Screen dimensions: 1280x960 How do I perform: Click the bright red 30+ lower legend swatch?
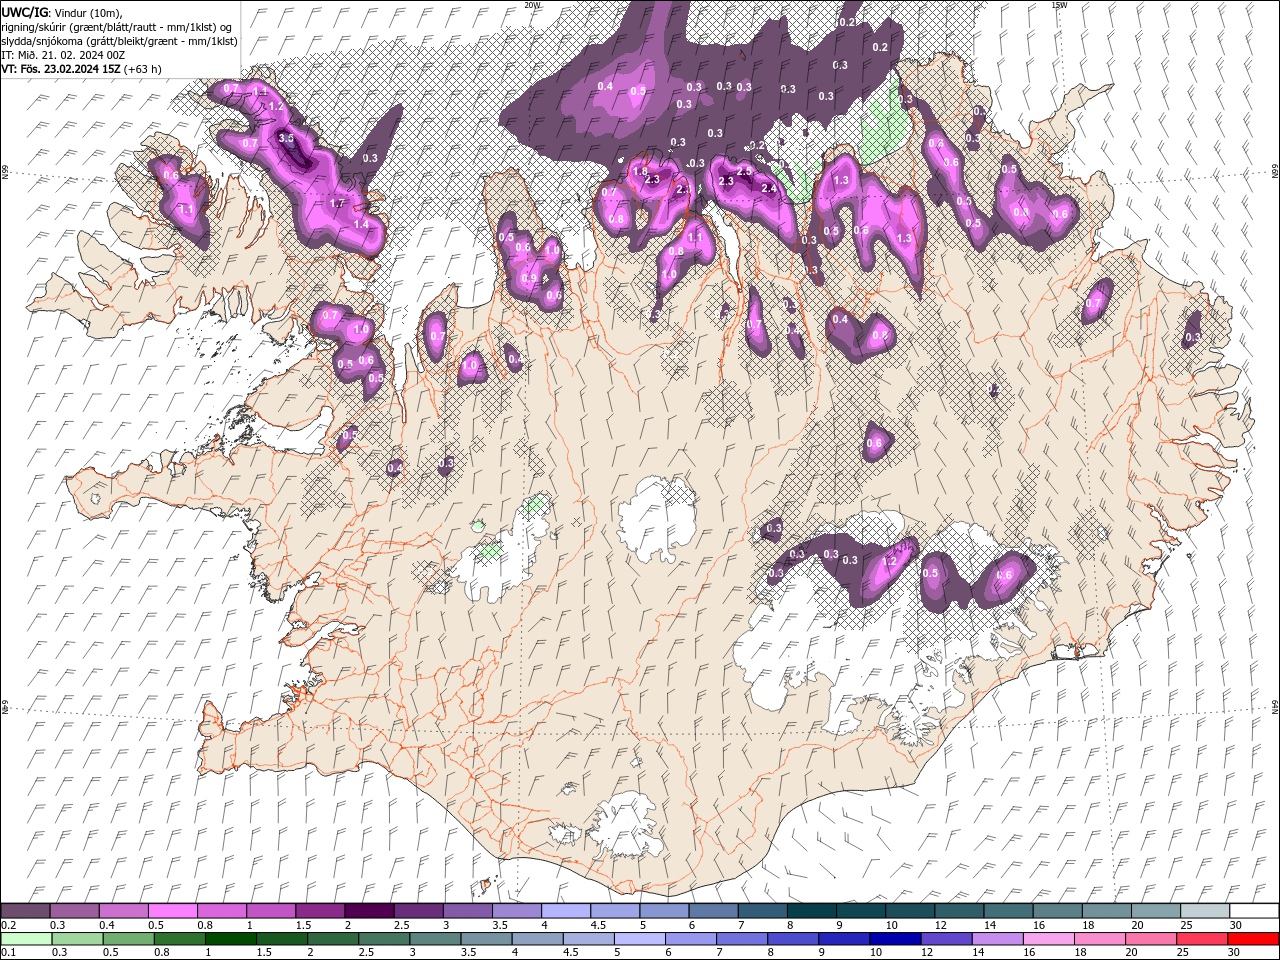click(x=1252, y=939)
